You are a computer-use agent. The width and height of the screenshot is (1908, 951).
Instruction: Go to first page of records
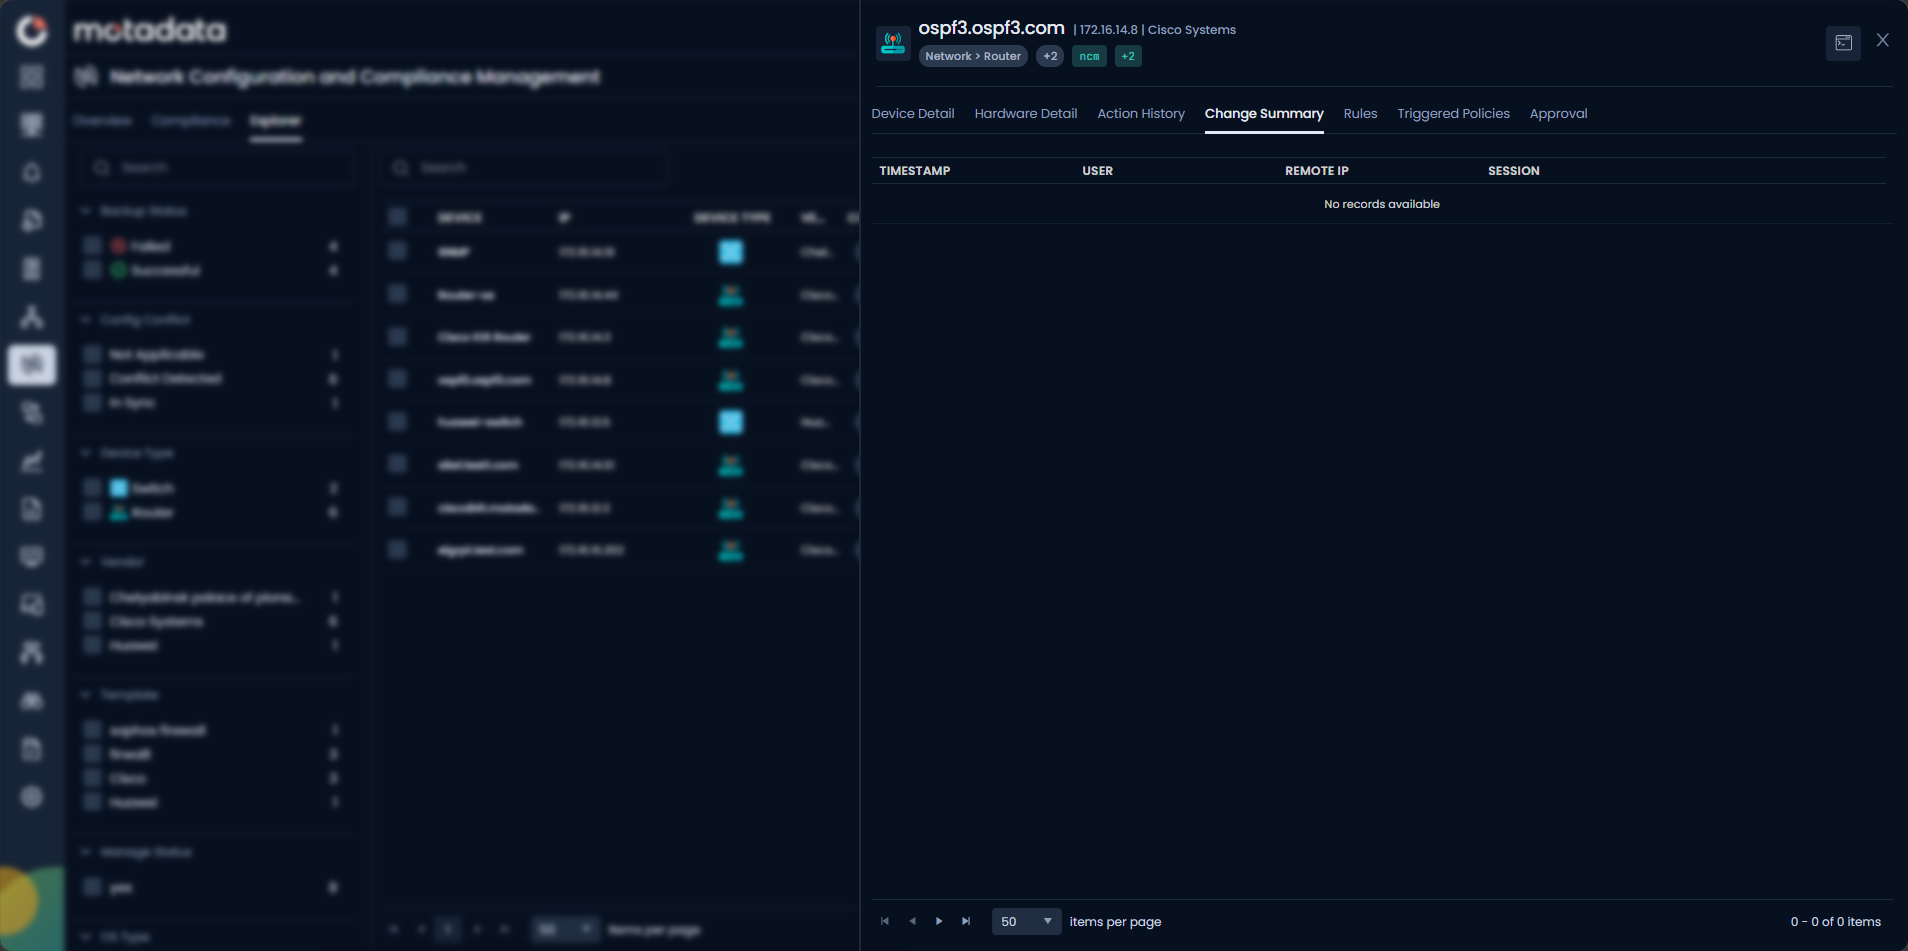point(885,921)
